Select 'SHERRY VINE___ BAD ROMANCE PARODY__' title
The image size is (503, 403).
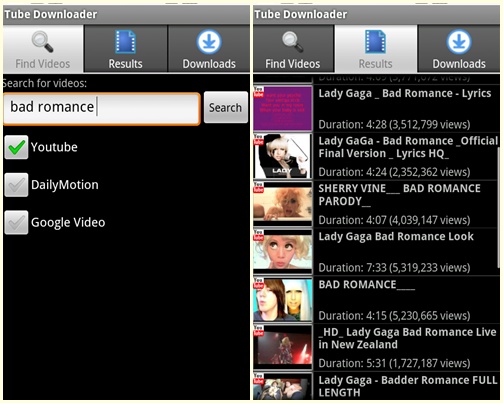(399, 195)
